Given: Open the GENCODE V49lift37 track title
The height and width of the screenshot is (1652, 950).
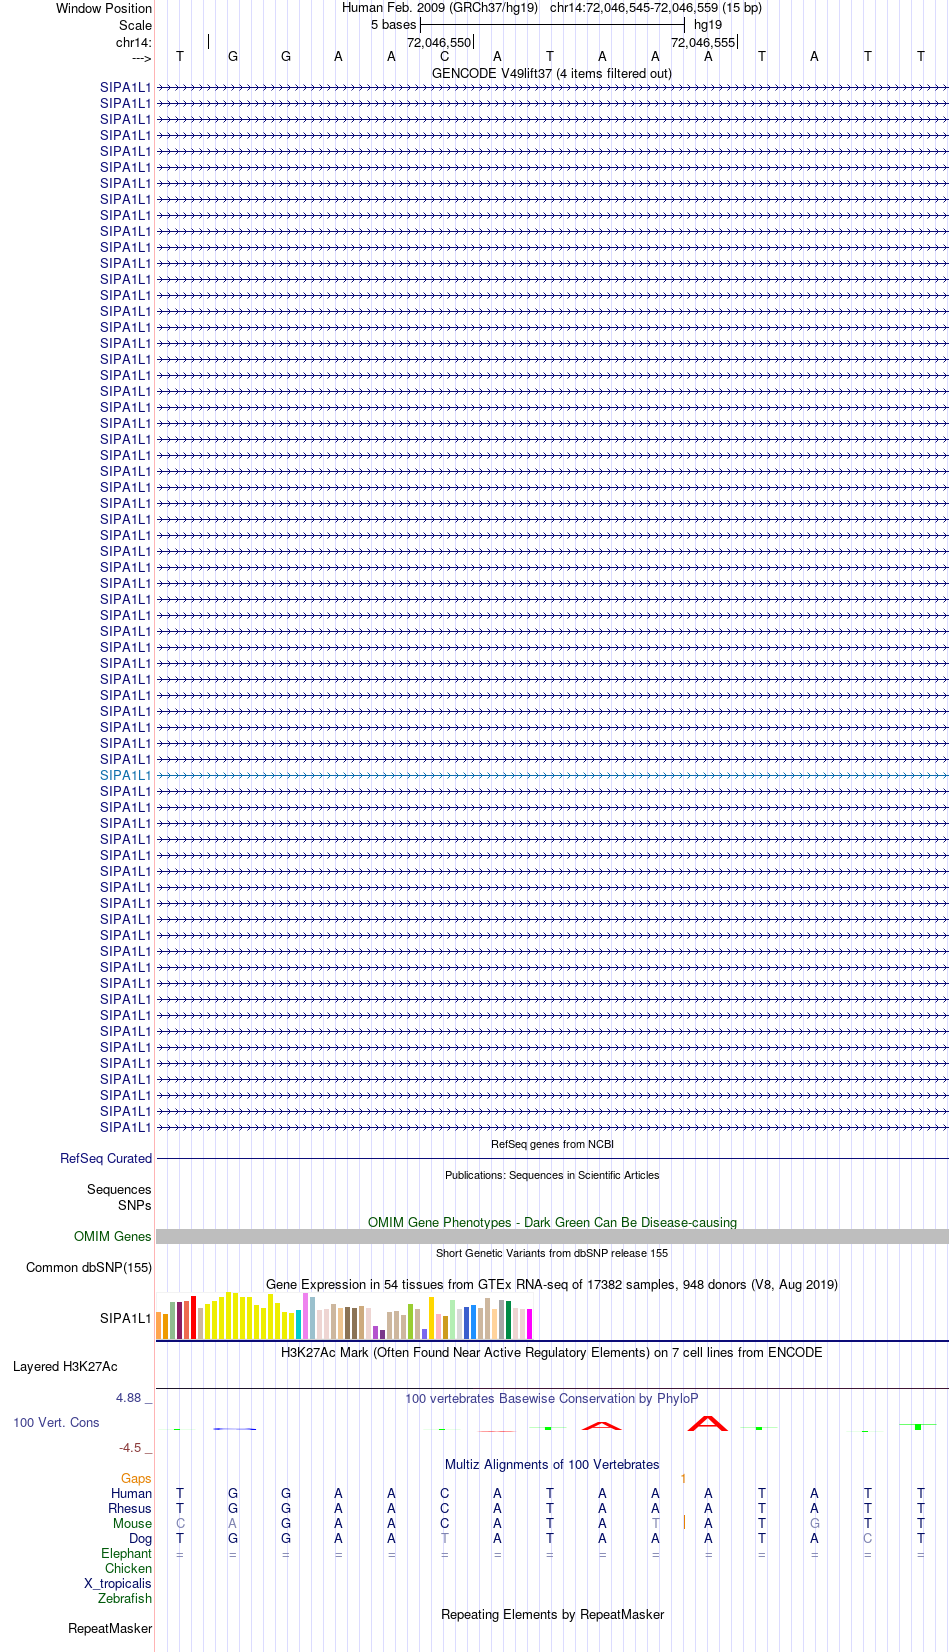Looking at the screenshot, I should [x=552, y=73].
